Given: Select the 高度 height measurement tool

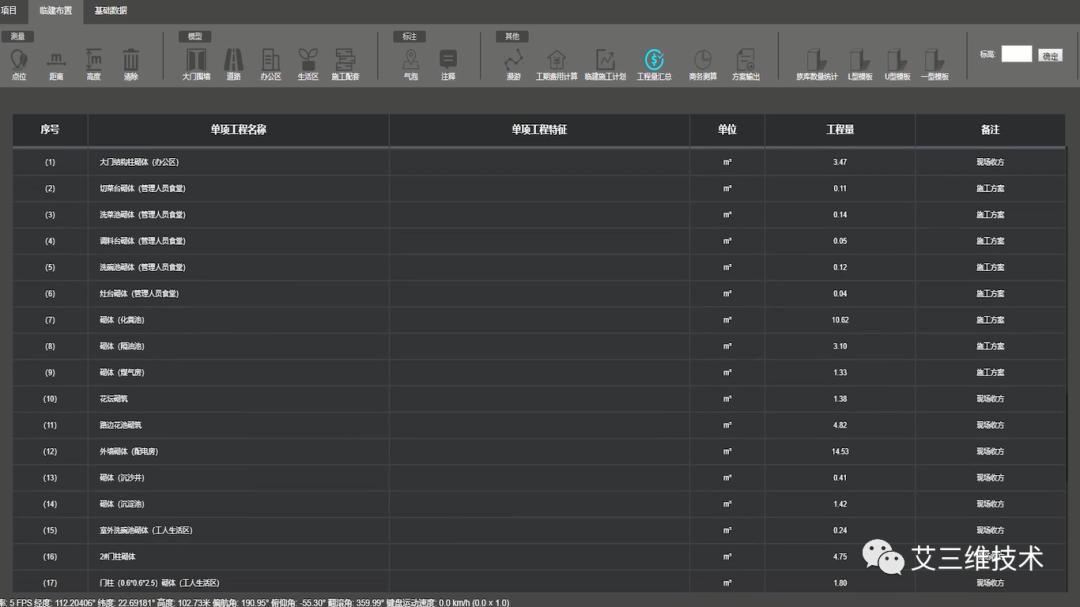Looking at the screenshot, I should pos(94,65).
